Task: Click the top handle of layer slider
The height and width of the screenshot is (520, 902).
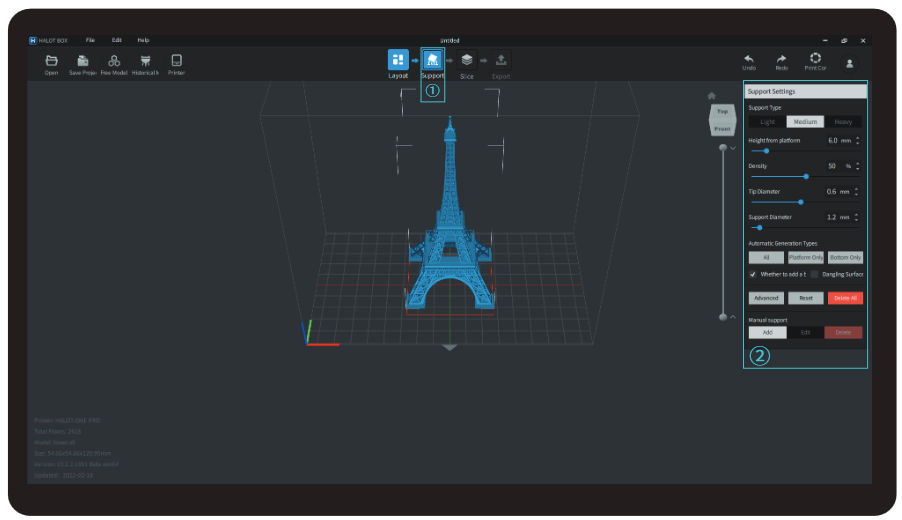Action: 723,148
